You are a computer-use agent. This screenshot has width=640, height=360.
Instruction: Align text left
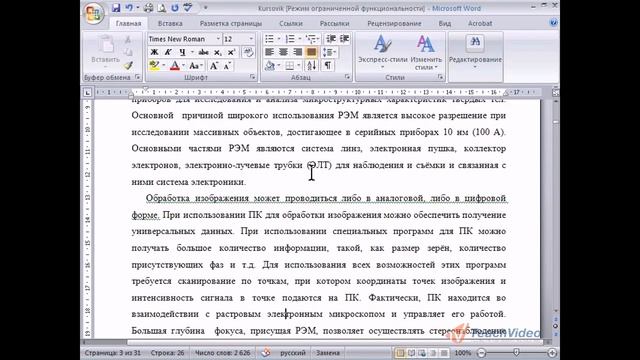(x=269, y=52)
